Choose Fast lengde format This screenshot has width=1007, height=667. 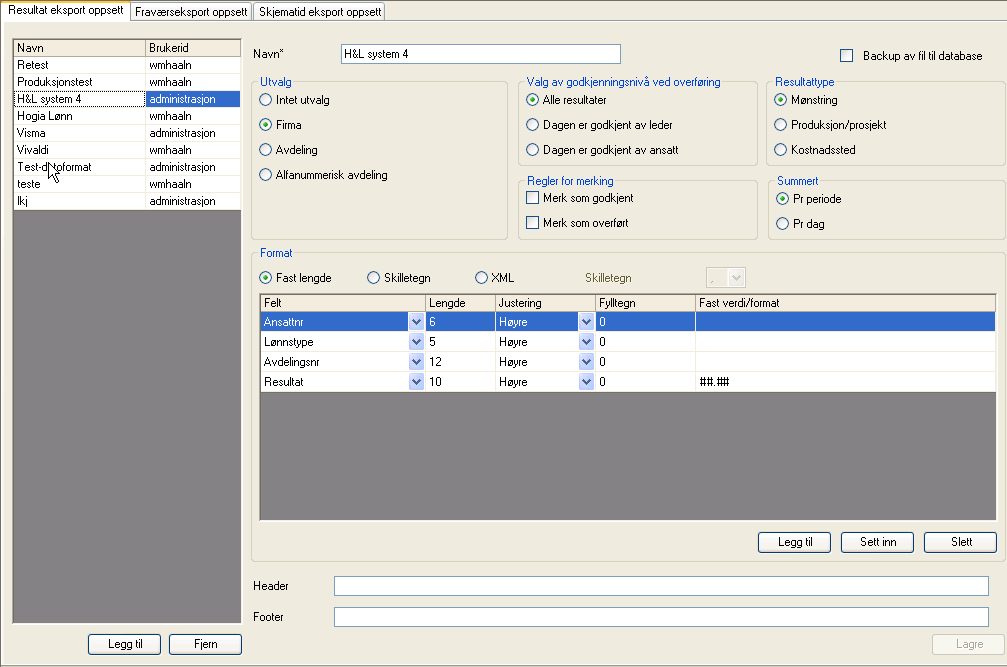(265, 277)
